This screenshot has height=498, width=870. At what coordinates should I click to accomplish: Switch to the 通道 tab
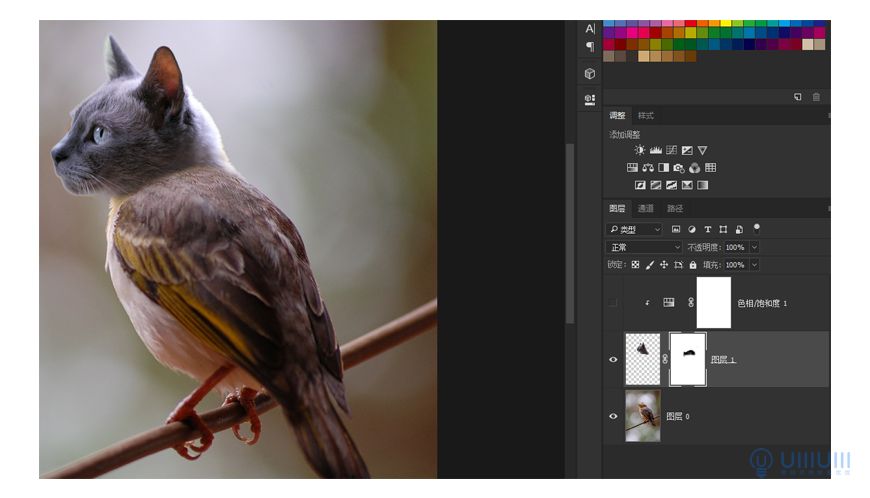click(x=646, y=209)
